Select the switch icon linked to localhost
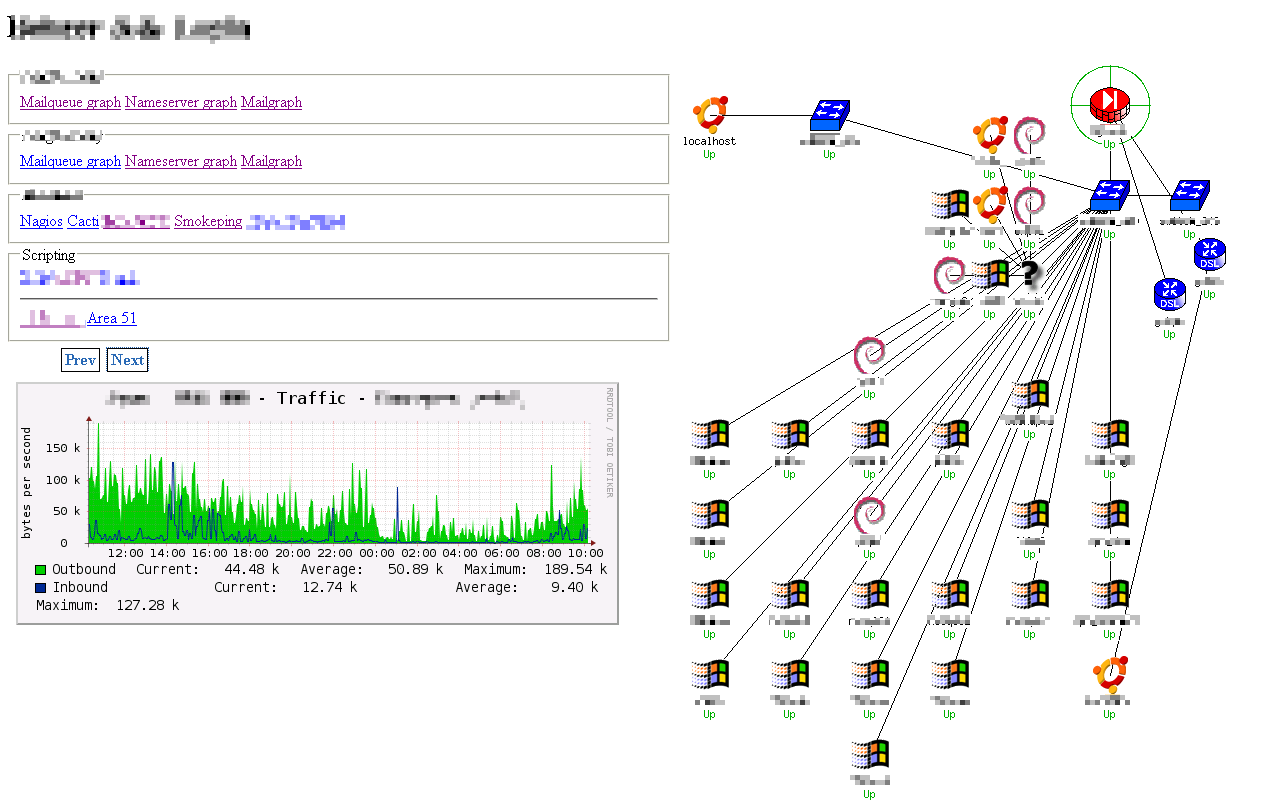 tap(829, 115)
